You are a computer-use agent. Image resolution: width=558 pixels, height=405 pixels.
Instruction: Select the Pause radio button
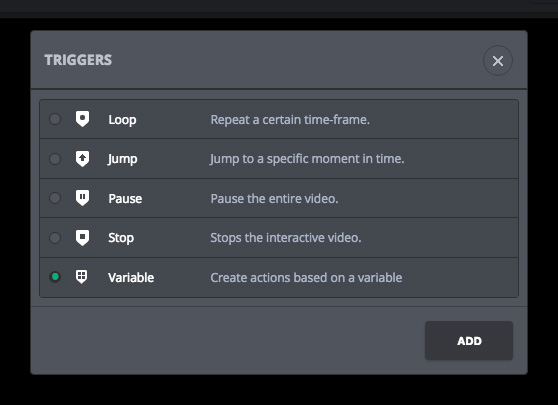pyautogui.click(x=55, y=198)
